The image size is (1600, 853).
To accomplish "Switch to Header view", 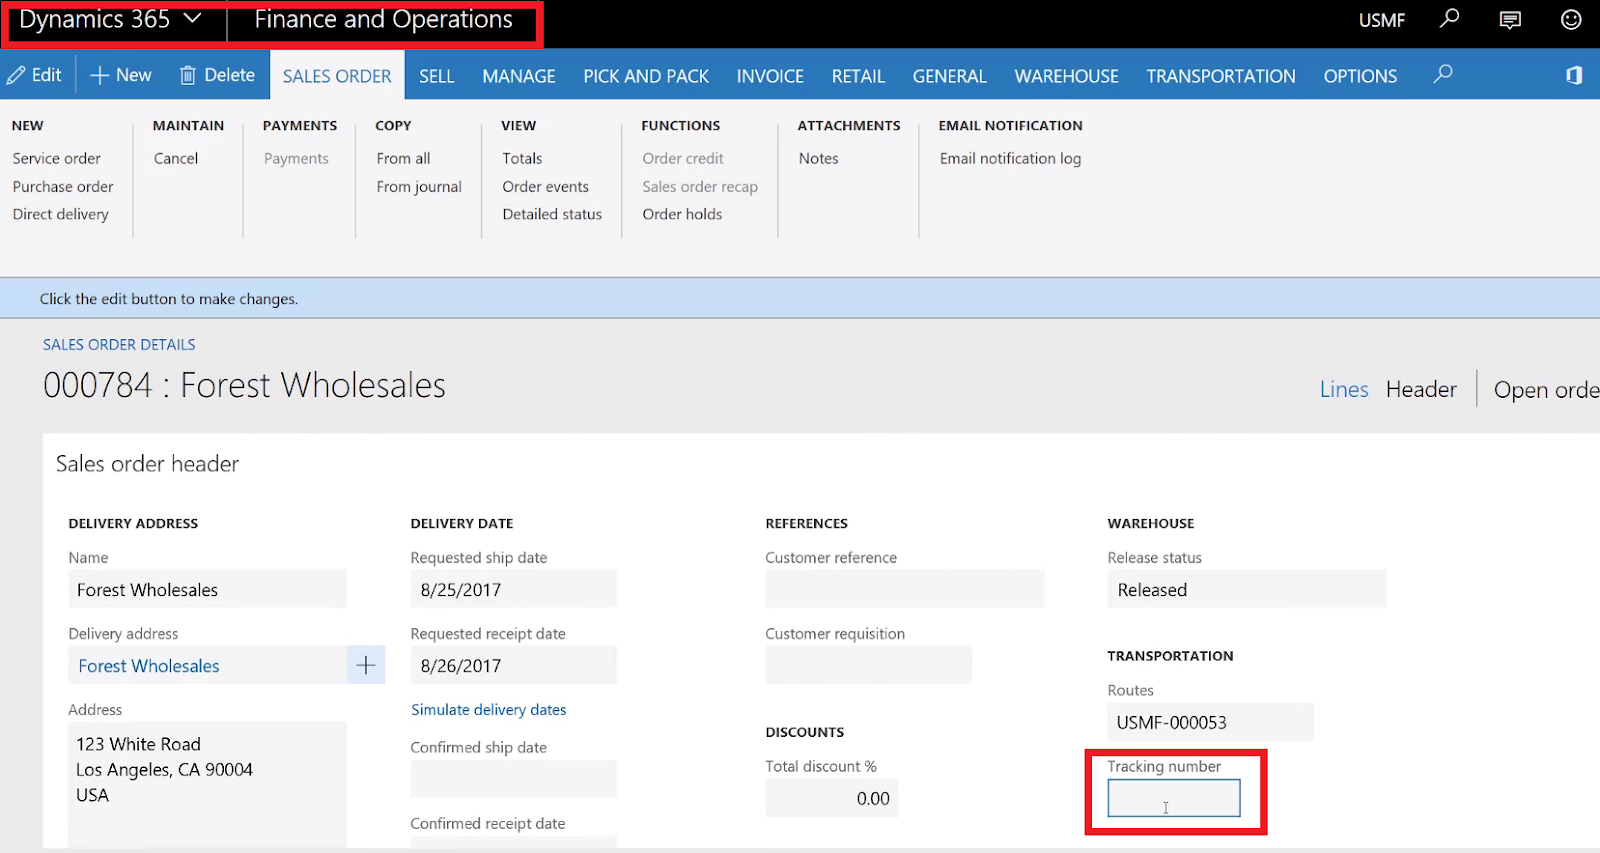I will 1421,389.
